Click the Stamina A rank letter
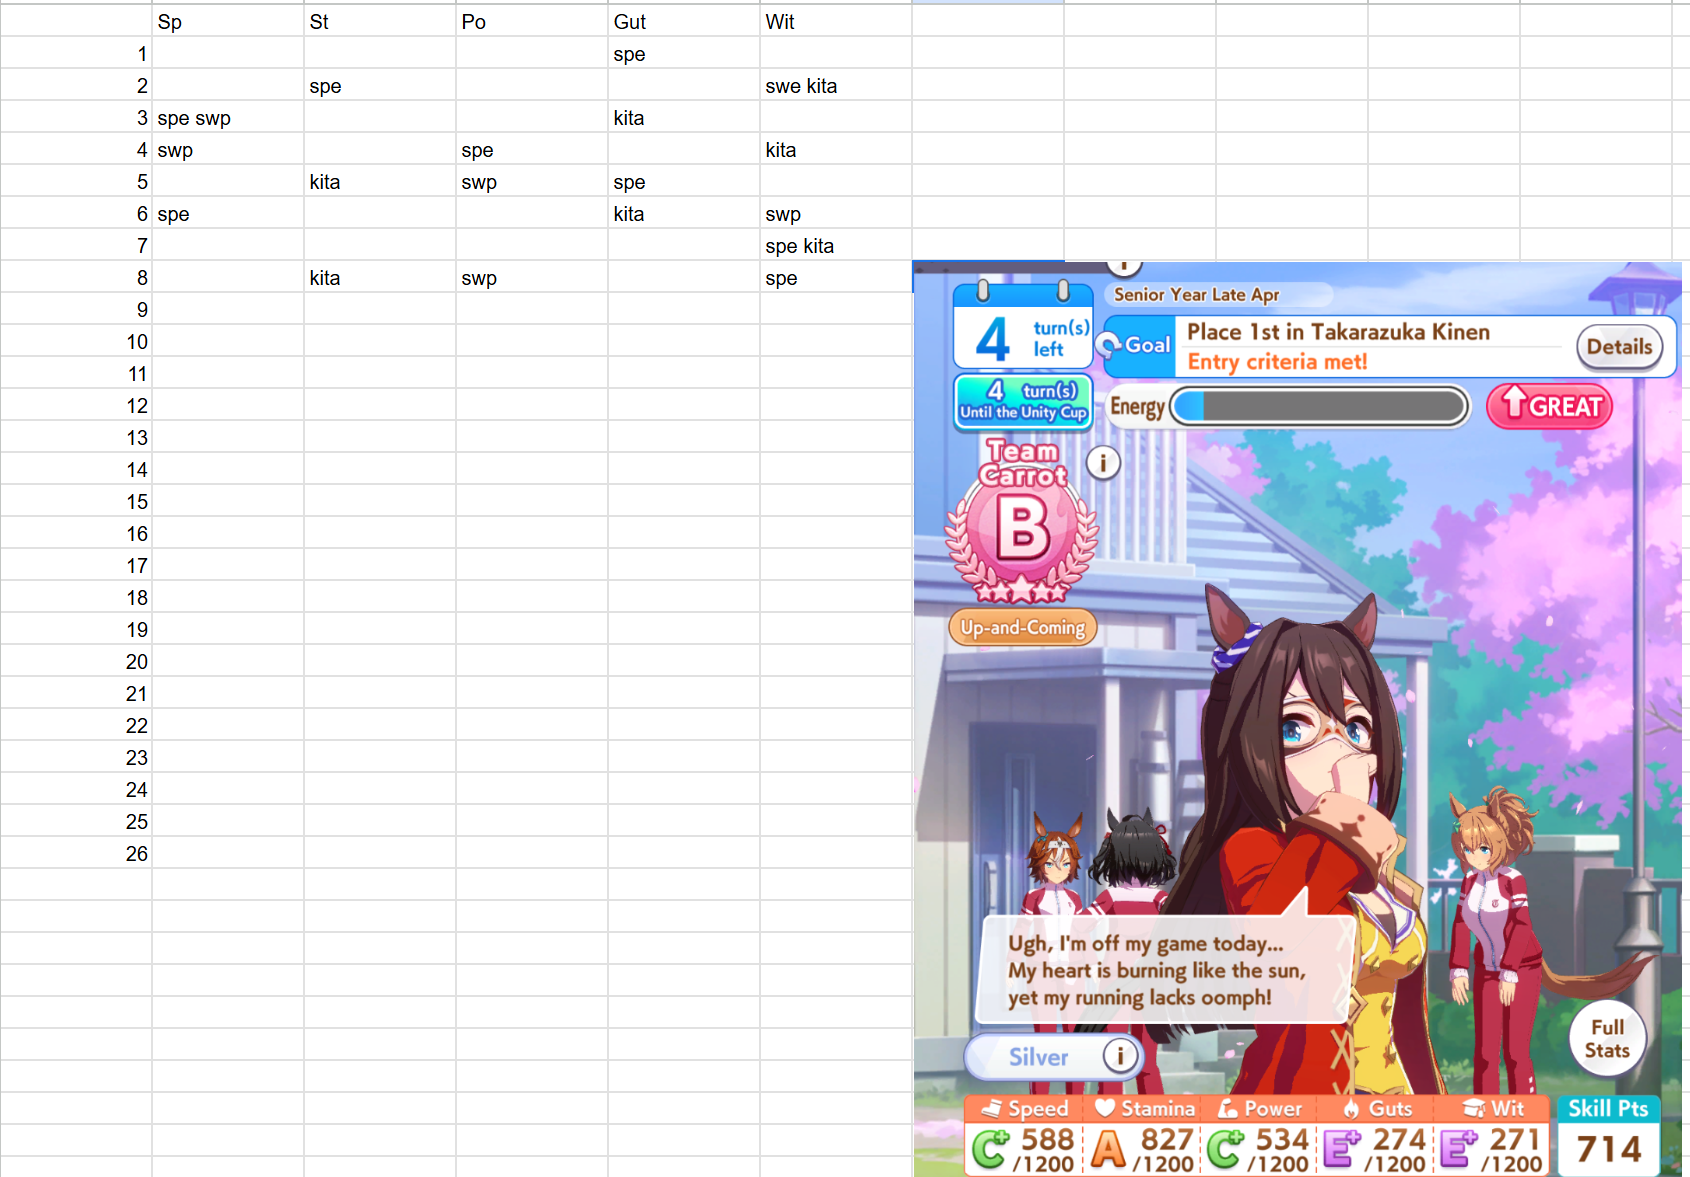Screen dimensions: 1690x1177 point(1108,1149)
